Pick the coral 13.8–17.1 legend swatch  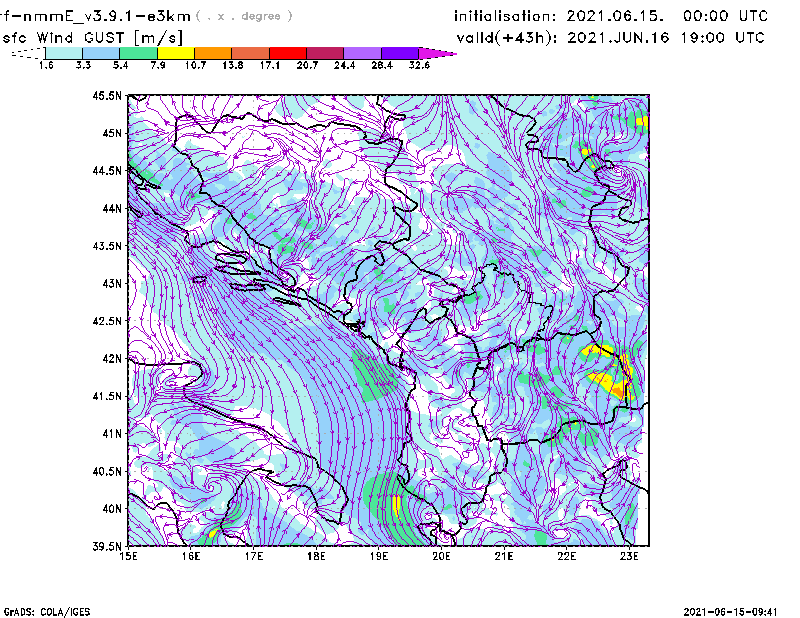pos(251,53)
